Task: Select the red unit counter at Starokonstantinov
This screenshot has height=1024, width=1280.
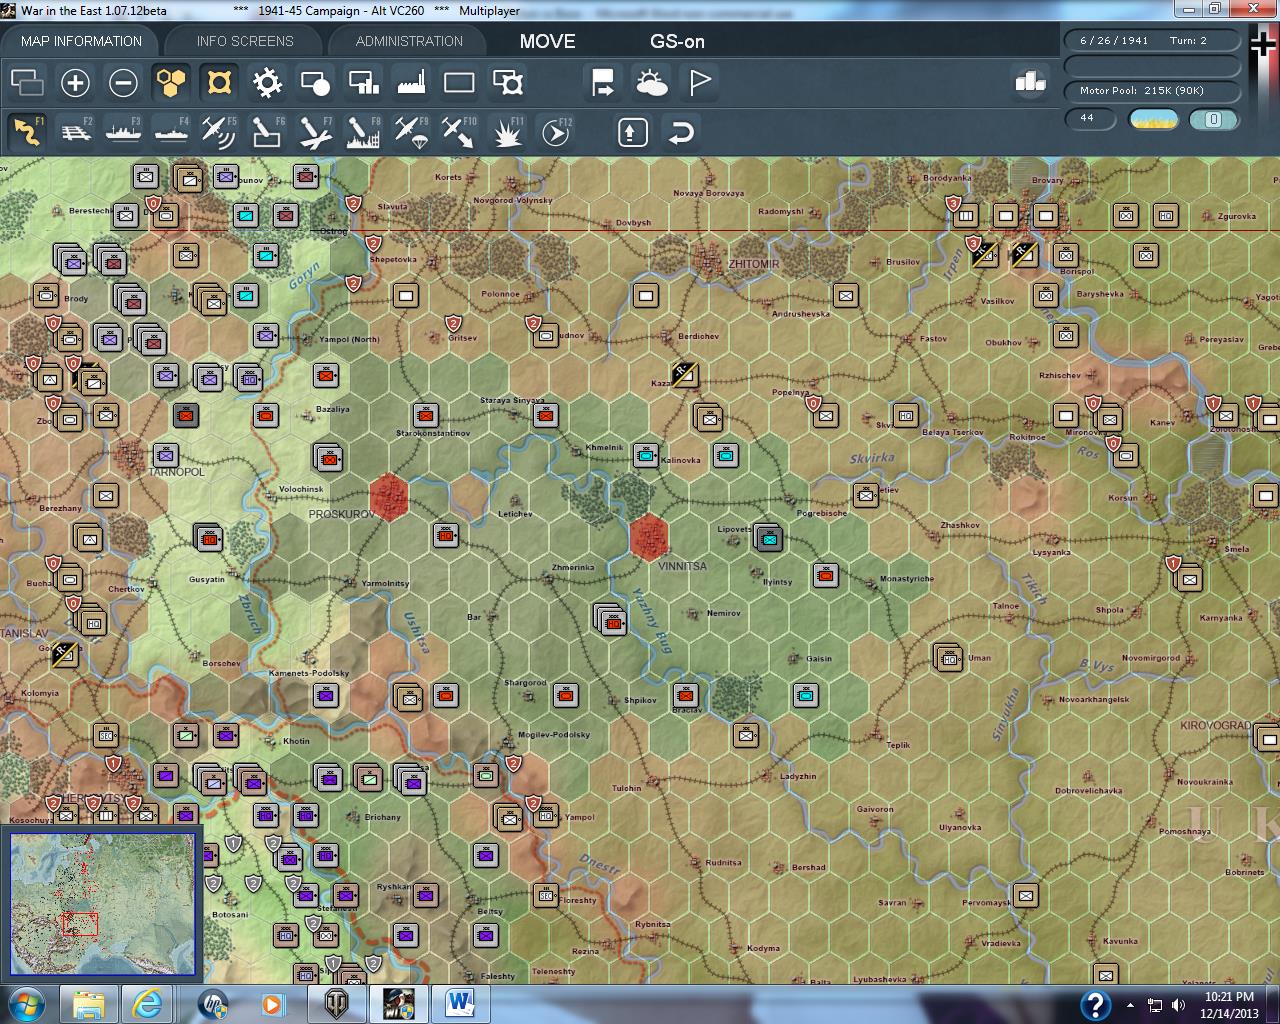Action: point(426,415)
